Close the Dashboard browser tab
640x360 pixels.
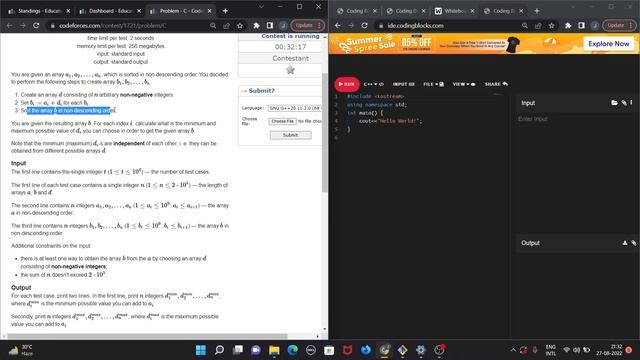[139, 11]
